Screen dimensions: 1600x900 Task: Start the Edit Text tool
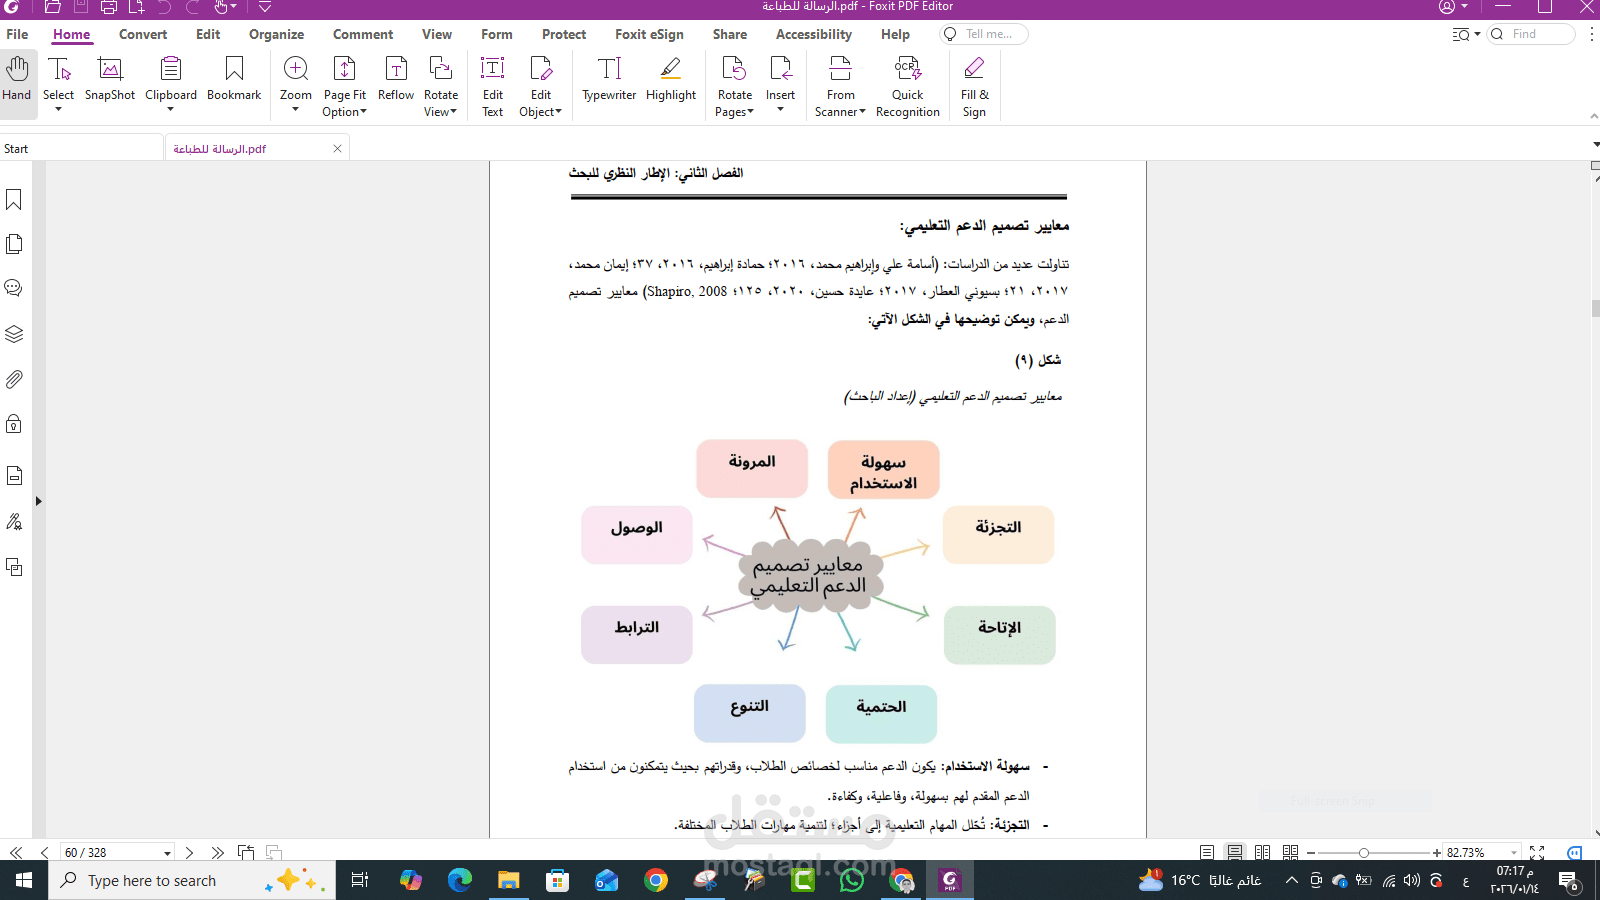click(x=493, y=86)
